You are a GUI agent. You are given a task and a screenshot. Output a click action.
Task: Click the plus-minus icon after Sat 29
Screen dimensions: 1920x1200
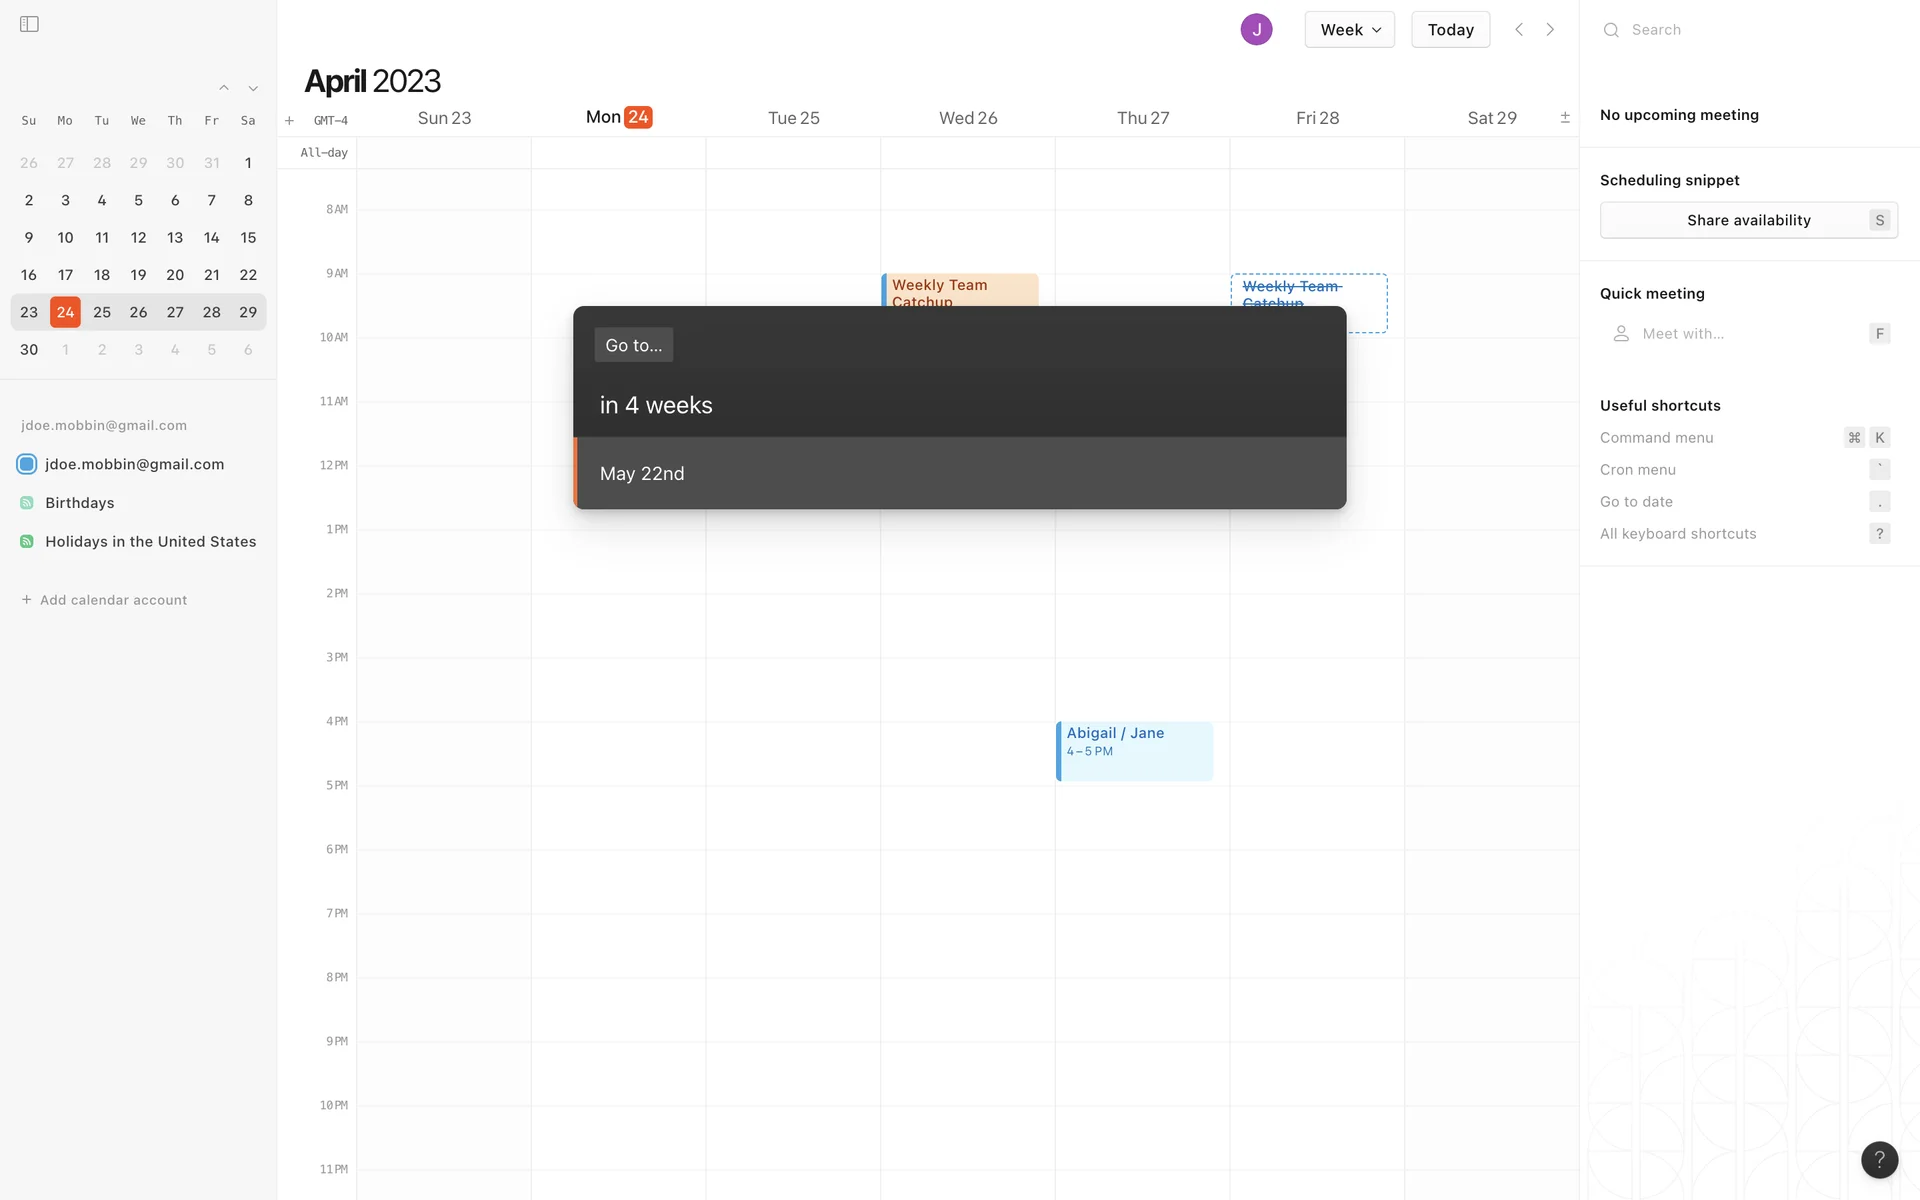(x=1565, y=118)
